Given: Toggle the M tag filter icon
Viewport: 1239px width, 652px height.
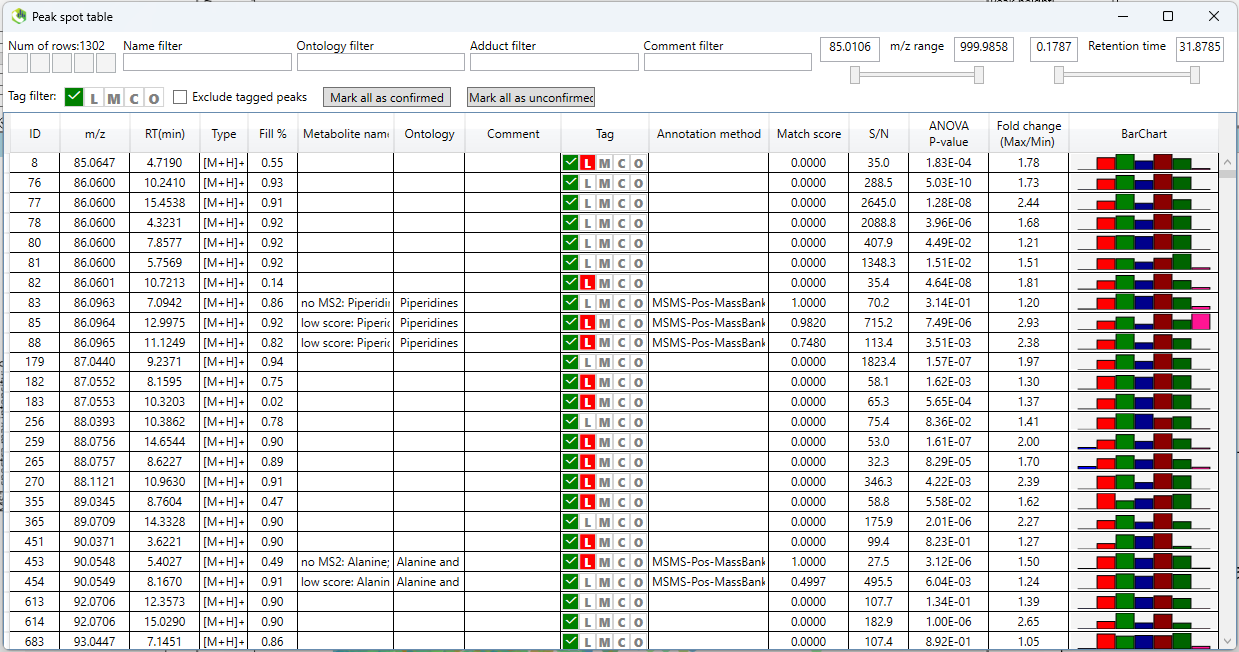Looking at the screenshot, I should [x=113, y=98].
